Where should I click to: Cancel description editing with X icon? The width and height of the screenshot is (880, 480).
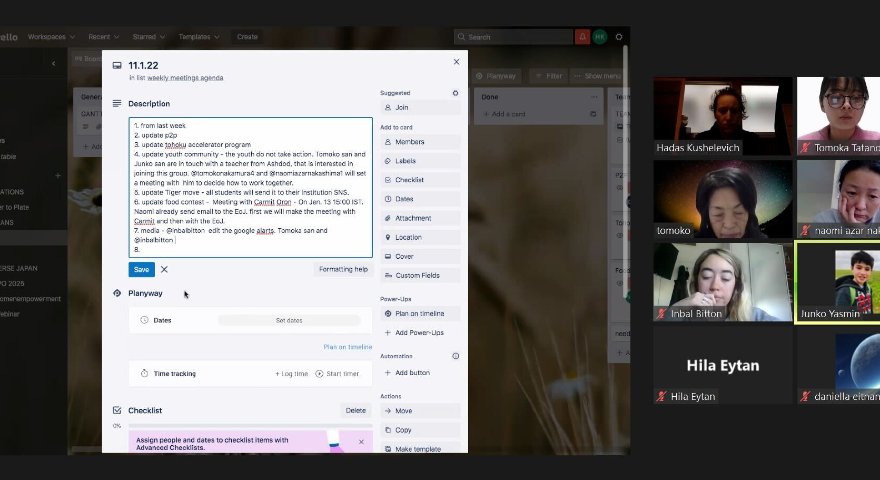pyautogui.click(x=164, y=269)
